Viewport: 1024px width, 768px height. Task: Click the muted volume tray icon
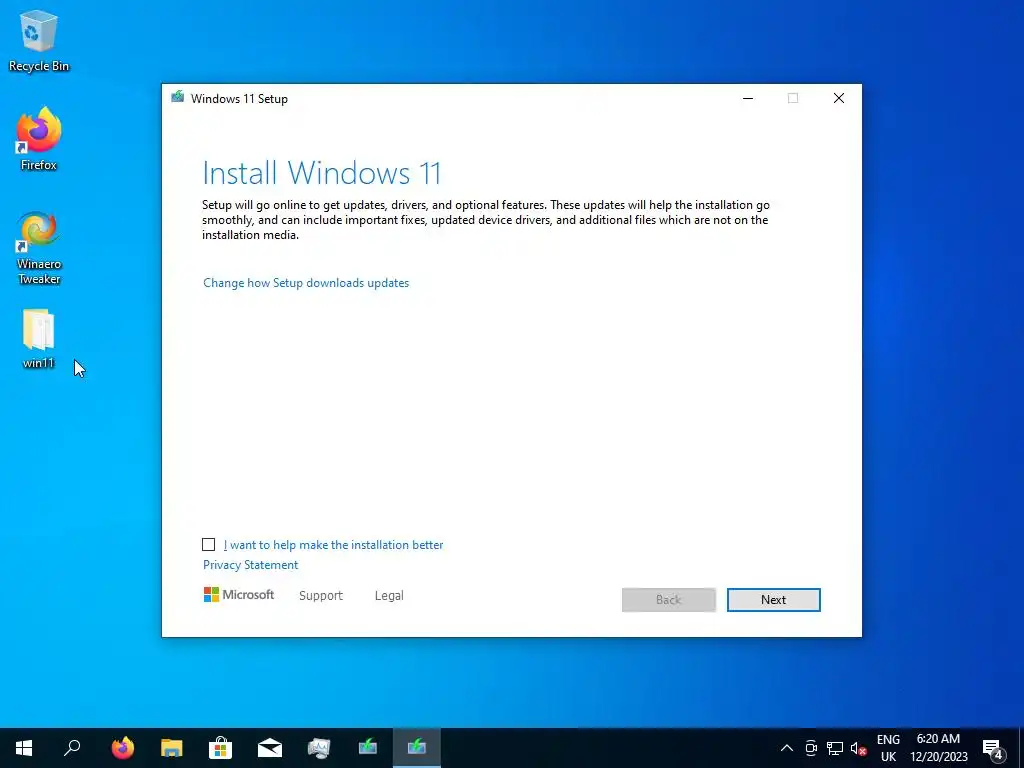pos(858,748)
